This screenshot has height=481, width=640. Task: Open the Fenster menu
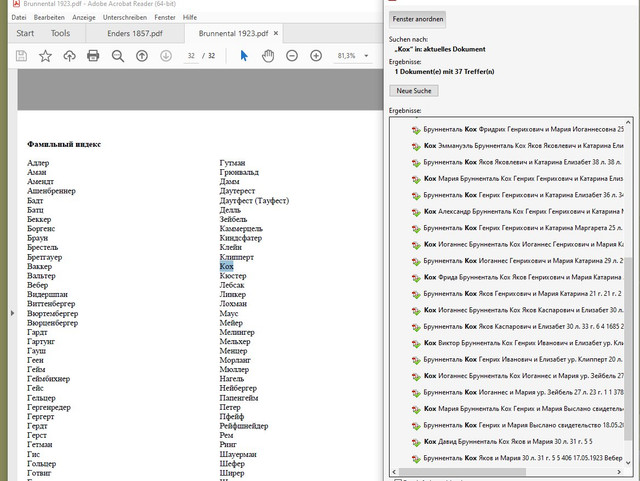click(165, 18)
